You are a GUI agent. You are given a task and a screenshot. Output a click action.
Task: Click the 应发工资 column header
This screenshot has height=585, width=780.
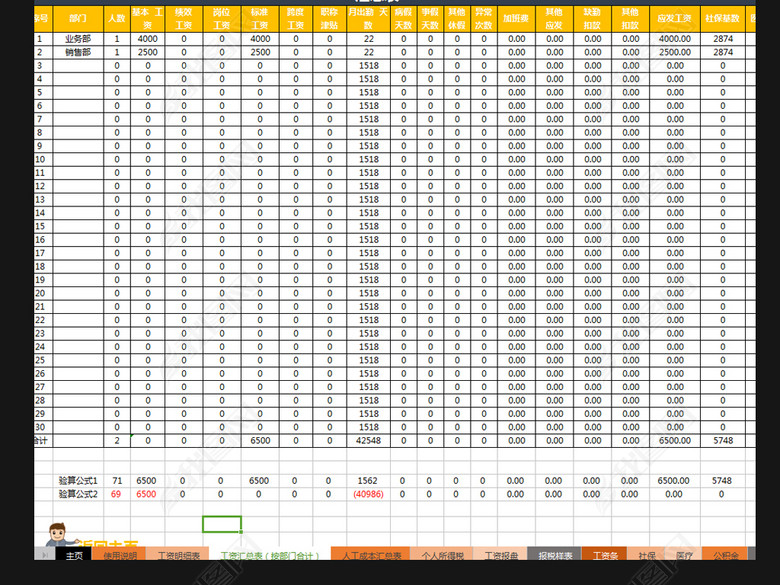(675, 18)
